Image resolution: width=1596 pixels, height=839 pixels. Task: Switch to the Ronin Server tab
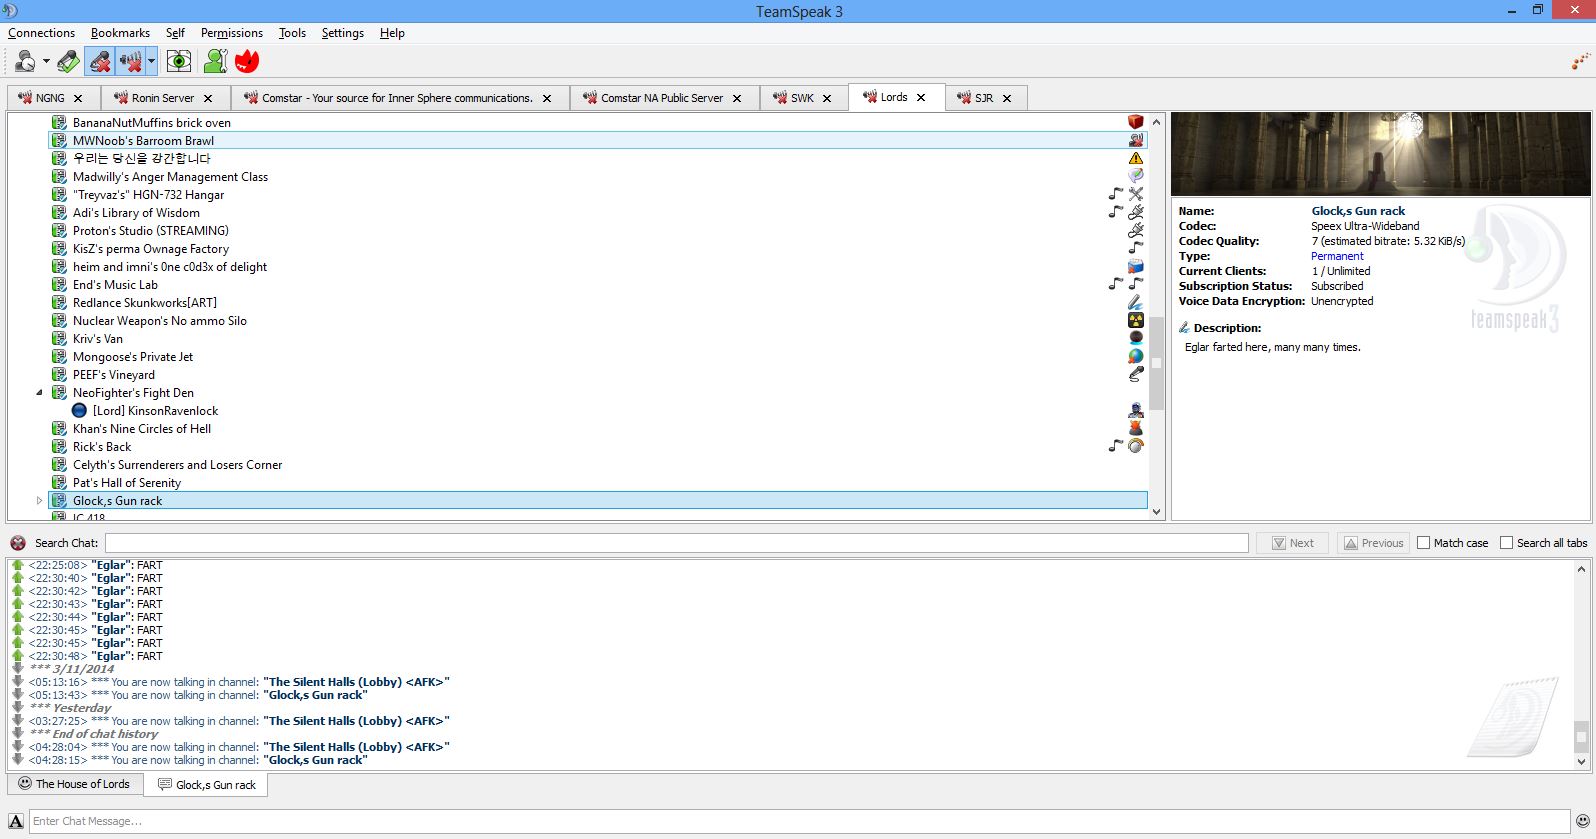163,98
